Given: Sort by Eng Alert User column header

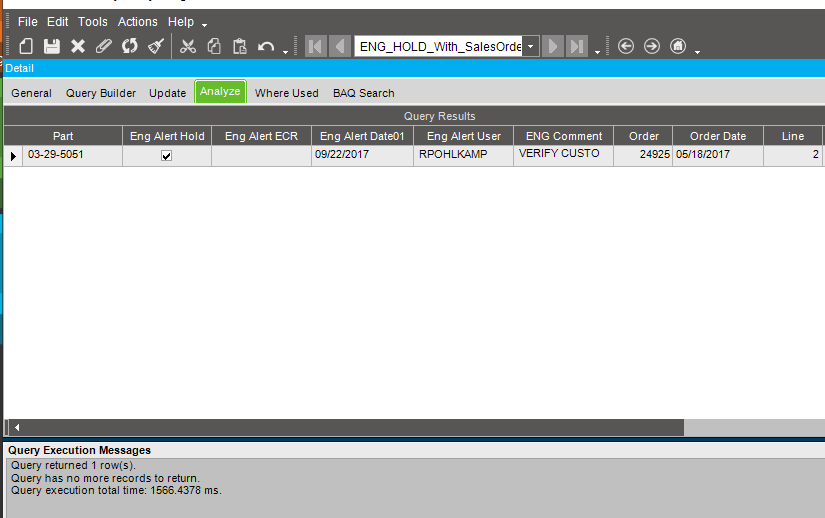Looking at the screenshot, I should [x=464, y=136].
